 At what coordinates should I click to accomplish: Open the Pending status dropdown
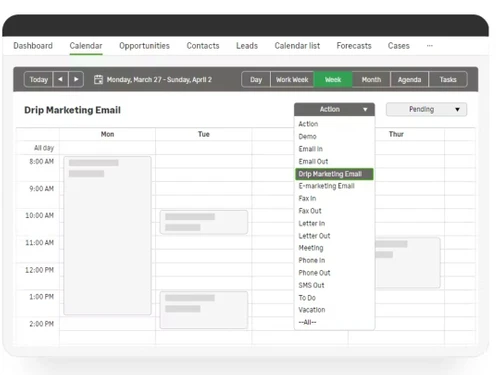426,109
